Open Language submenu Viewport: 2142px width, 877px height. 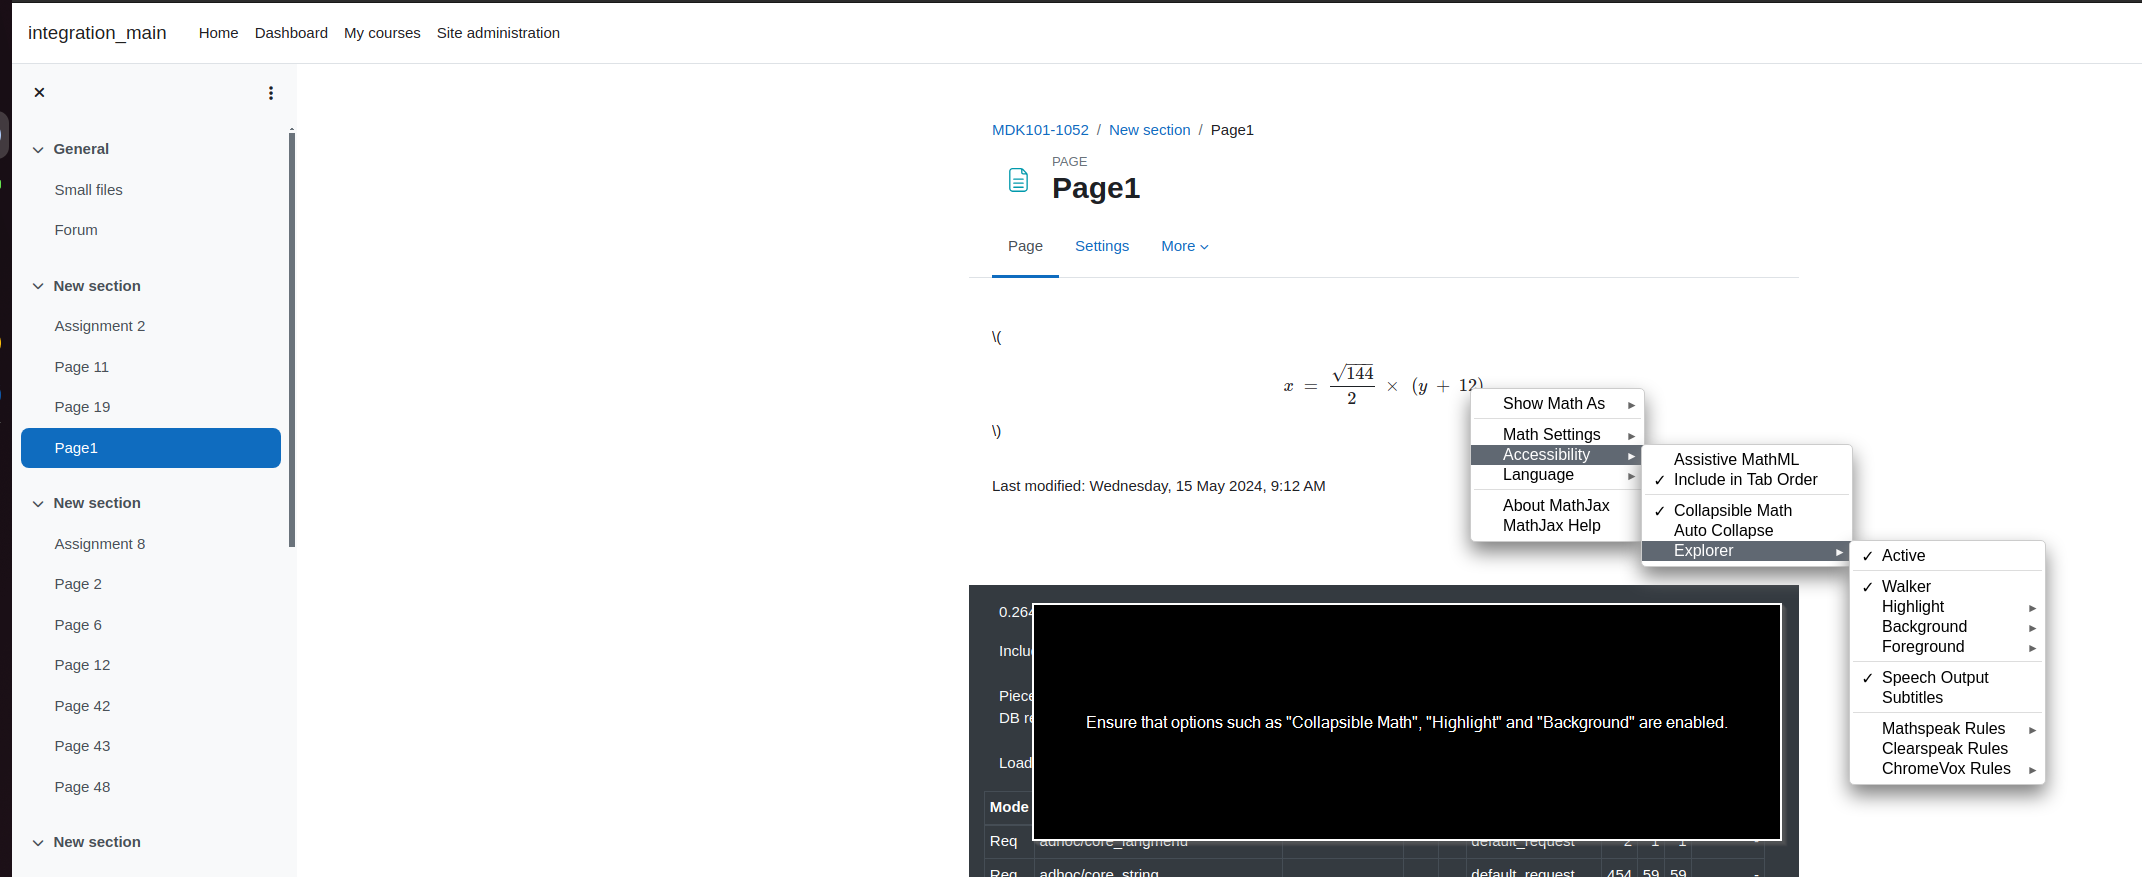1557,475
